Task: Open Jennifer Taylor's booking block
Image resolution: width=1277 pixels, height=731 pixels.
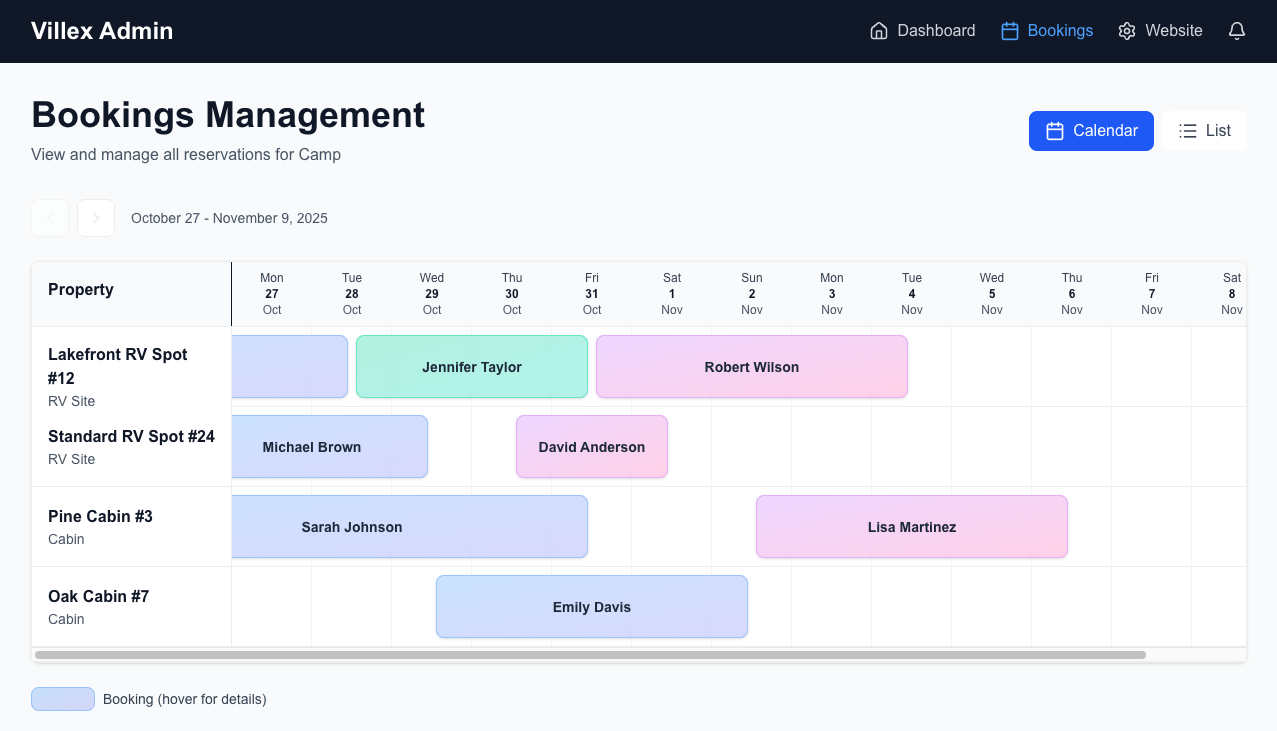Action: pyautogui.click(x=472, y=367)
